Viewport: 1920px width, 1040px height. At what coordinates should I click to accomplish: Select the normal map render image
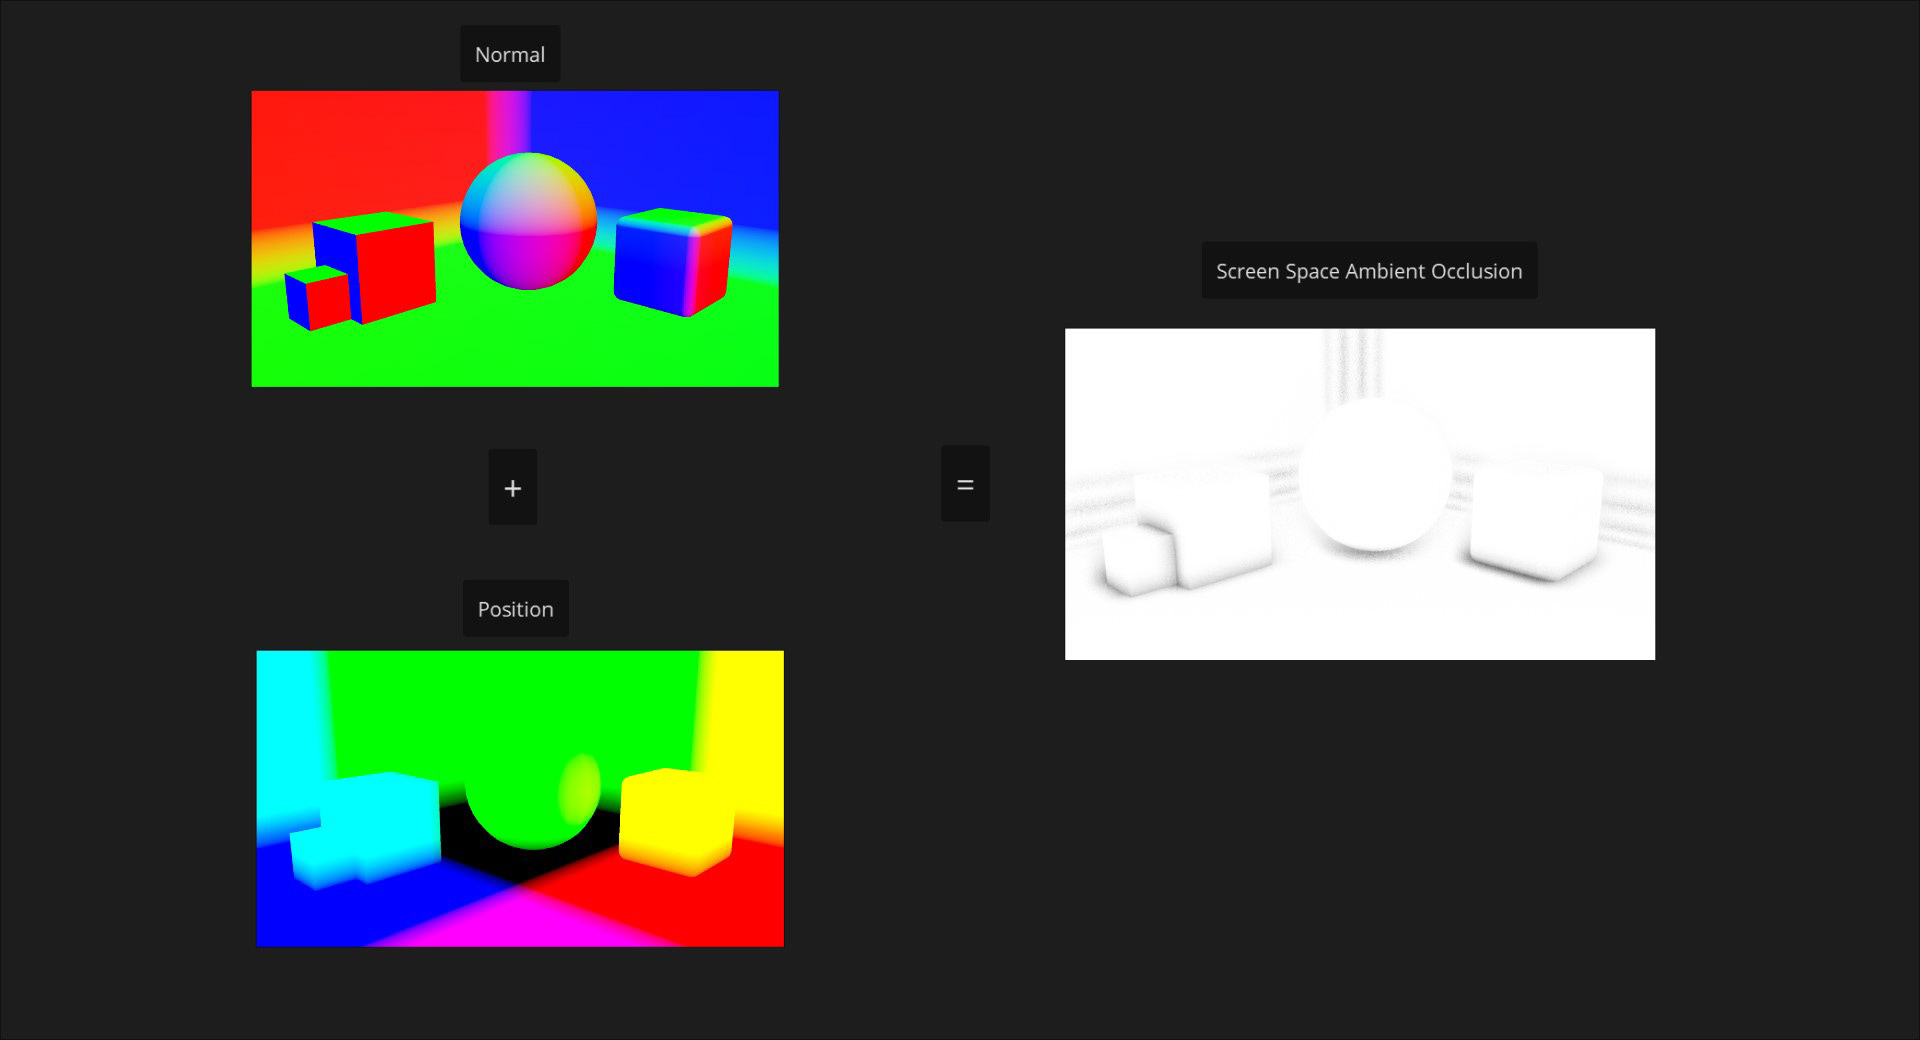[x=515, y=239]
